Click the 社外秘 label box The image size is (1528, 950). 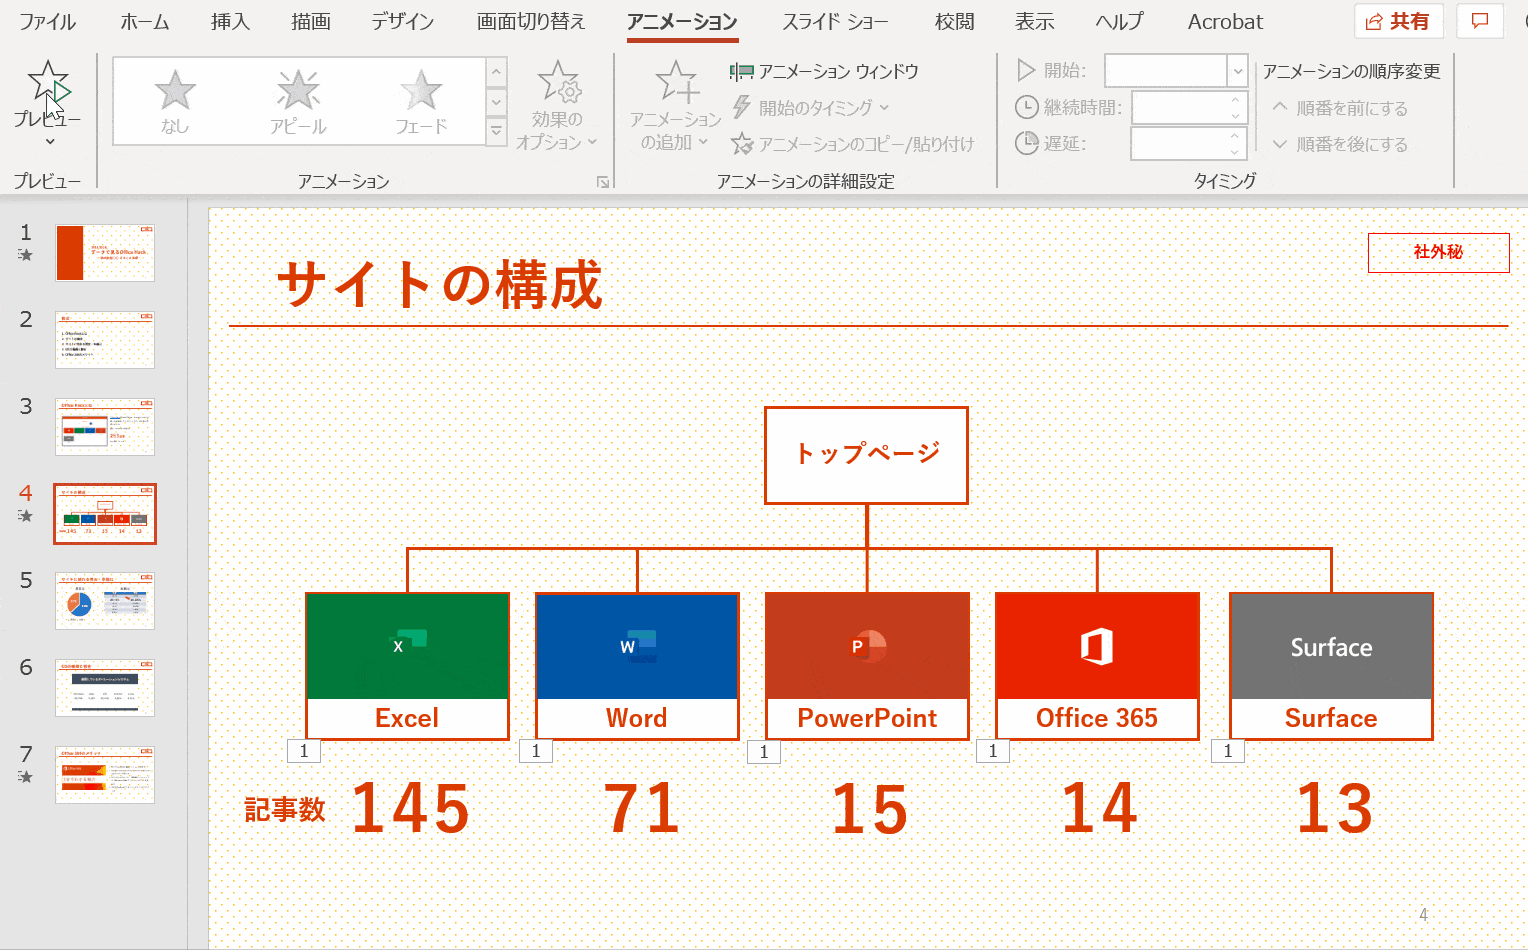tap(1438, 253)
